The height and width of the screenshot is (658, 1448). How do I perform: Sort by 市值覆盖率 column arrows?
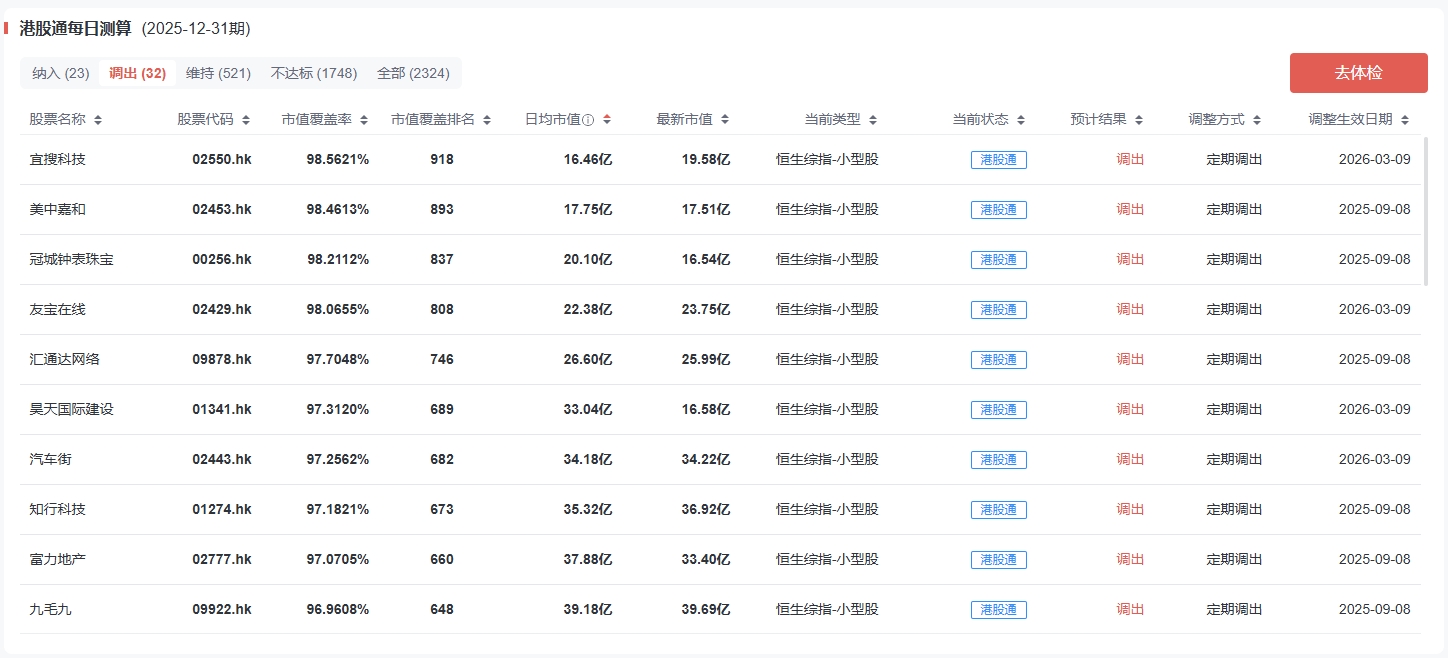point(364,120)
